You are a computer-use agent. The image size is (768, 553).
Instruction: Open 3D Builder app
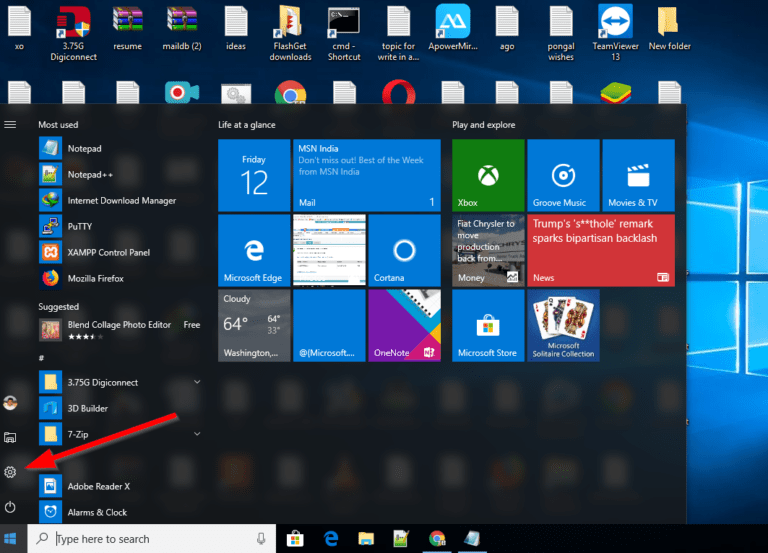pos(120,408)
